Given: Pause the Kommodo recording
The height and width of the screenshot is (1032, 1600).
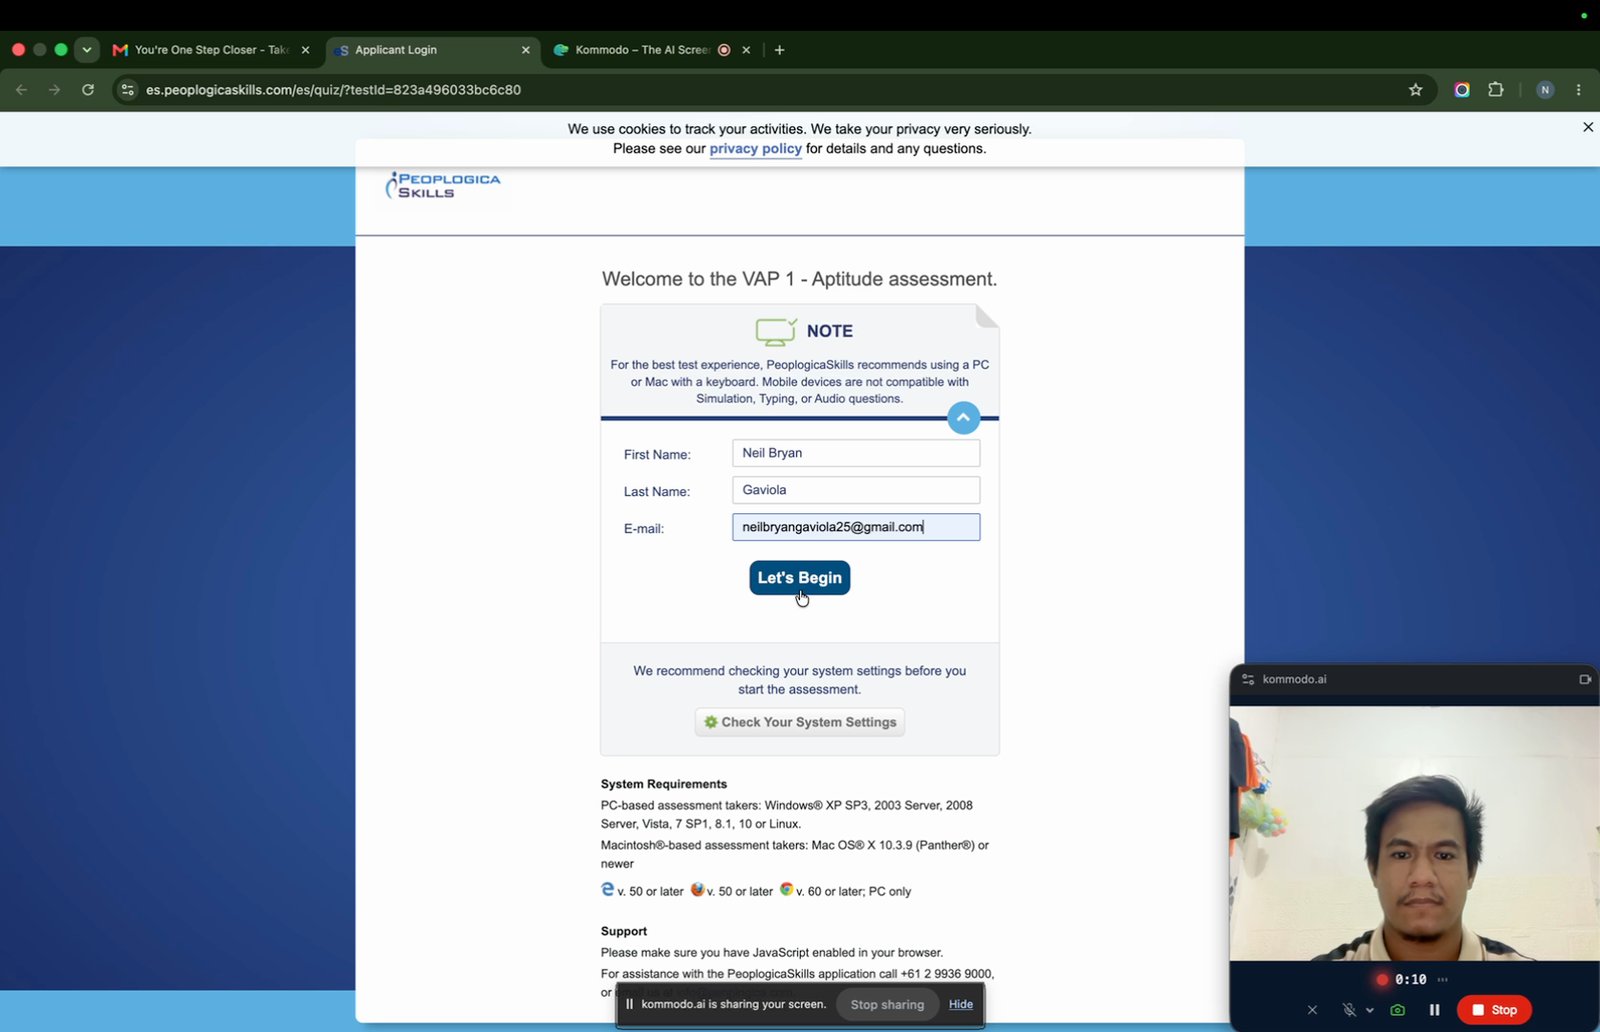Looking at the screenshot, I should coord(1434,1010).
